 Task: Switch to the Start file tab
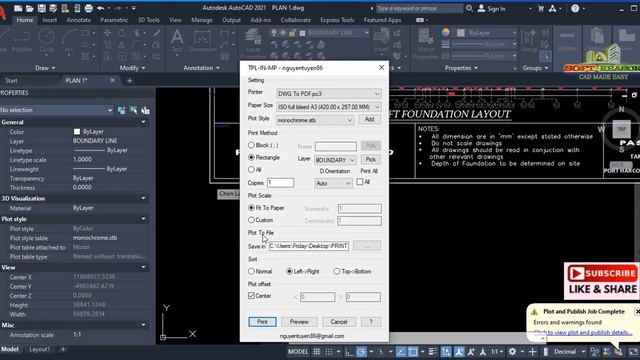11,80
